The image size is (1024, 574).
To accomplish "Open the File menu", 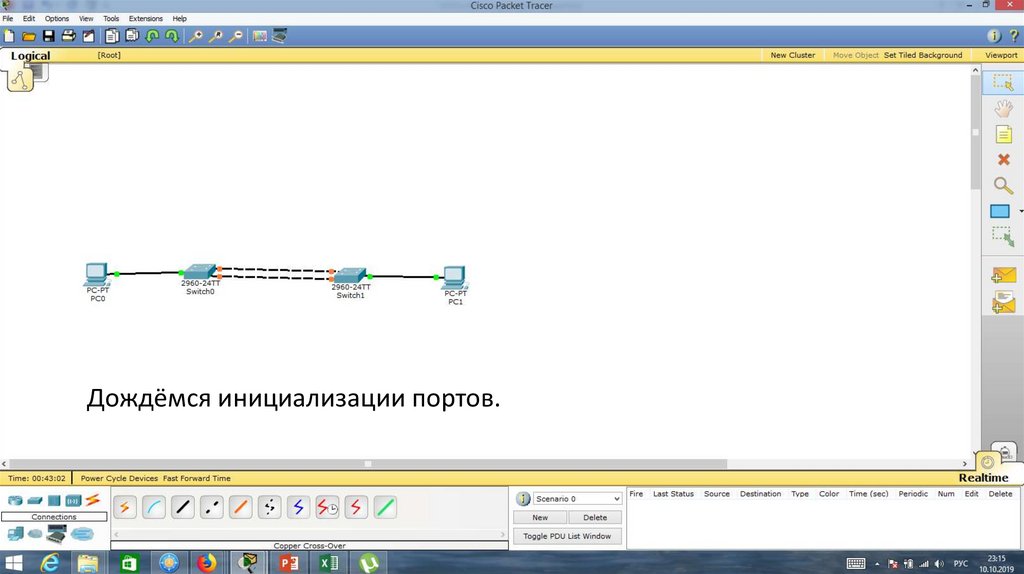I will (8, 18).
